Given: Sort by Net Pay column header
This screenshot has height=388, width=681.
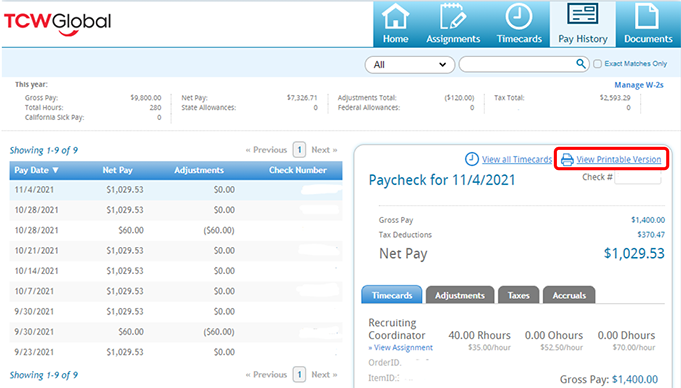Looking at the screenshot, I should point(117,170).
